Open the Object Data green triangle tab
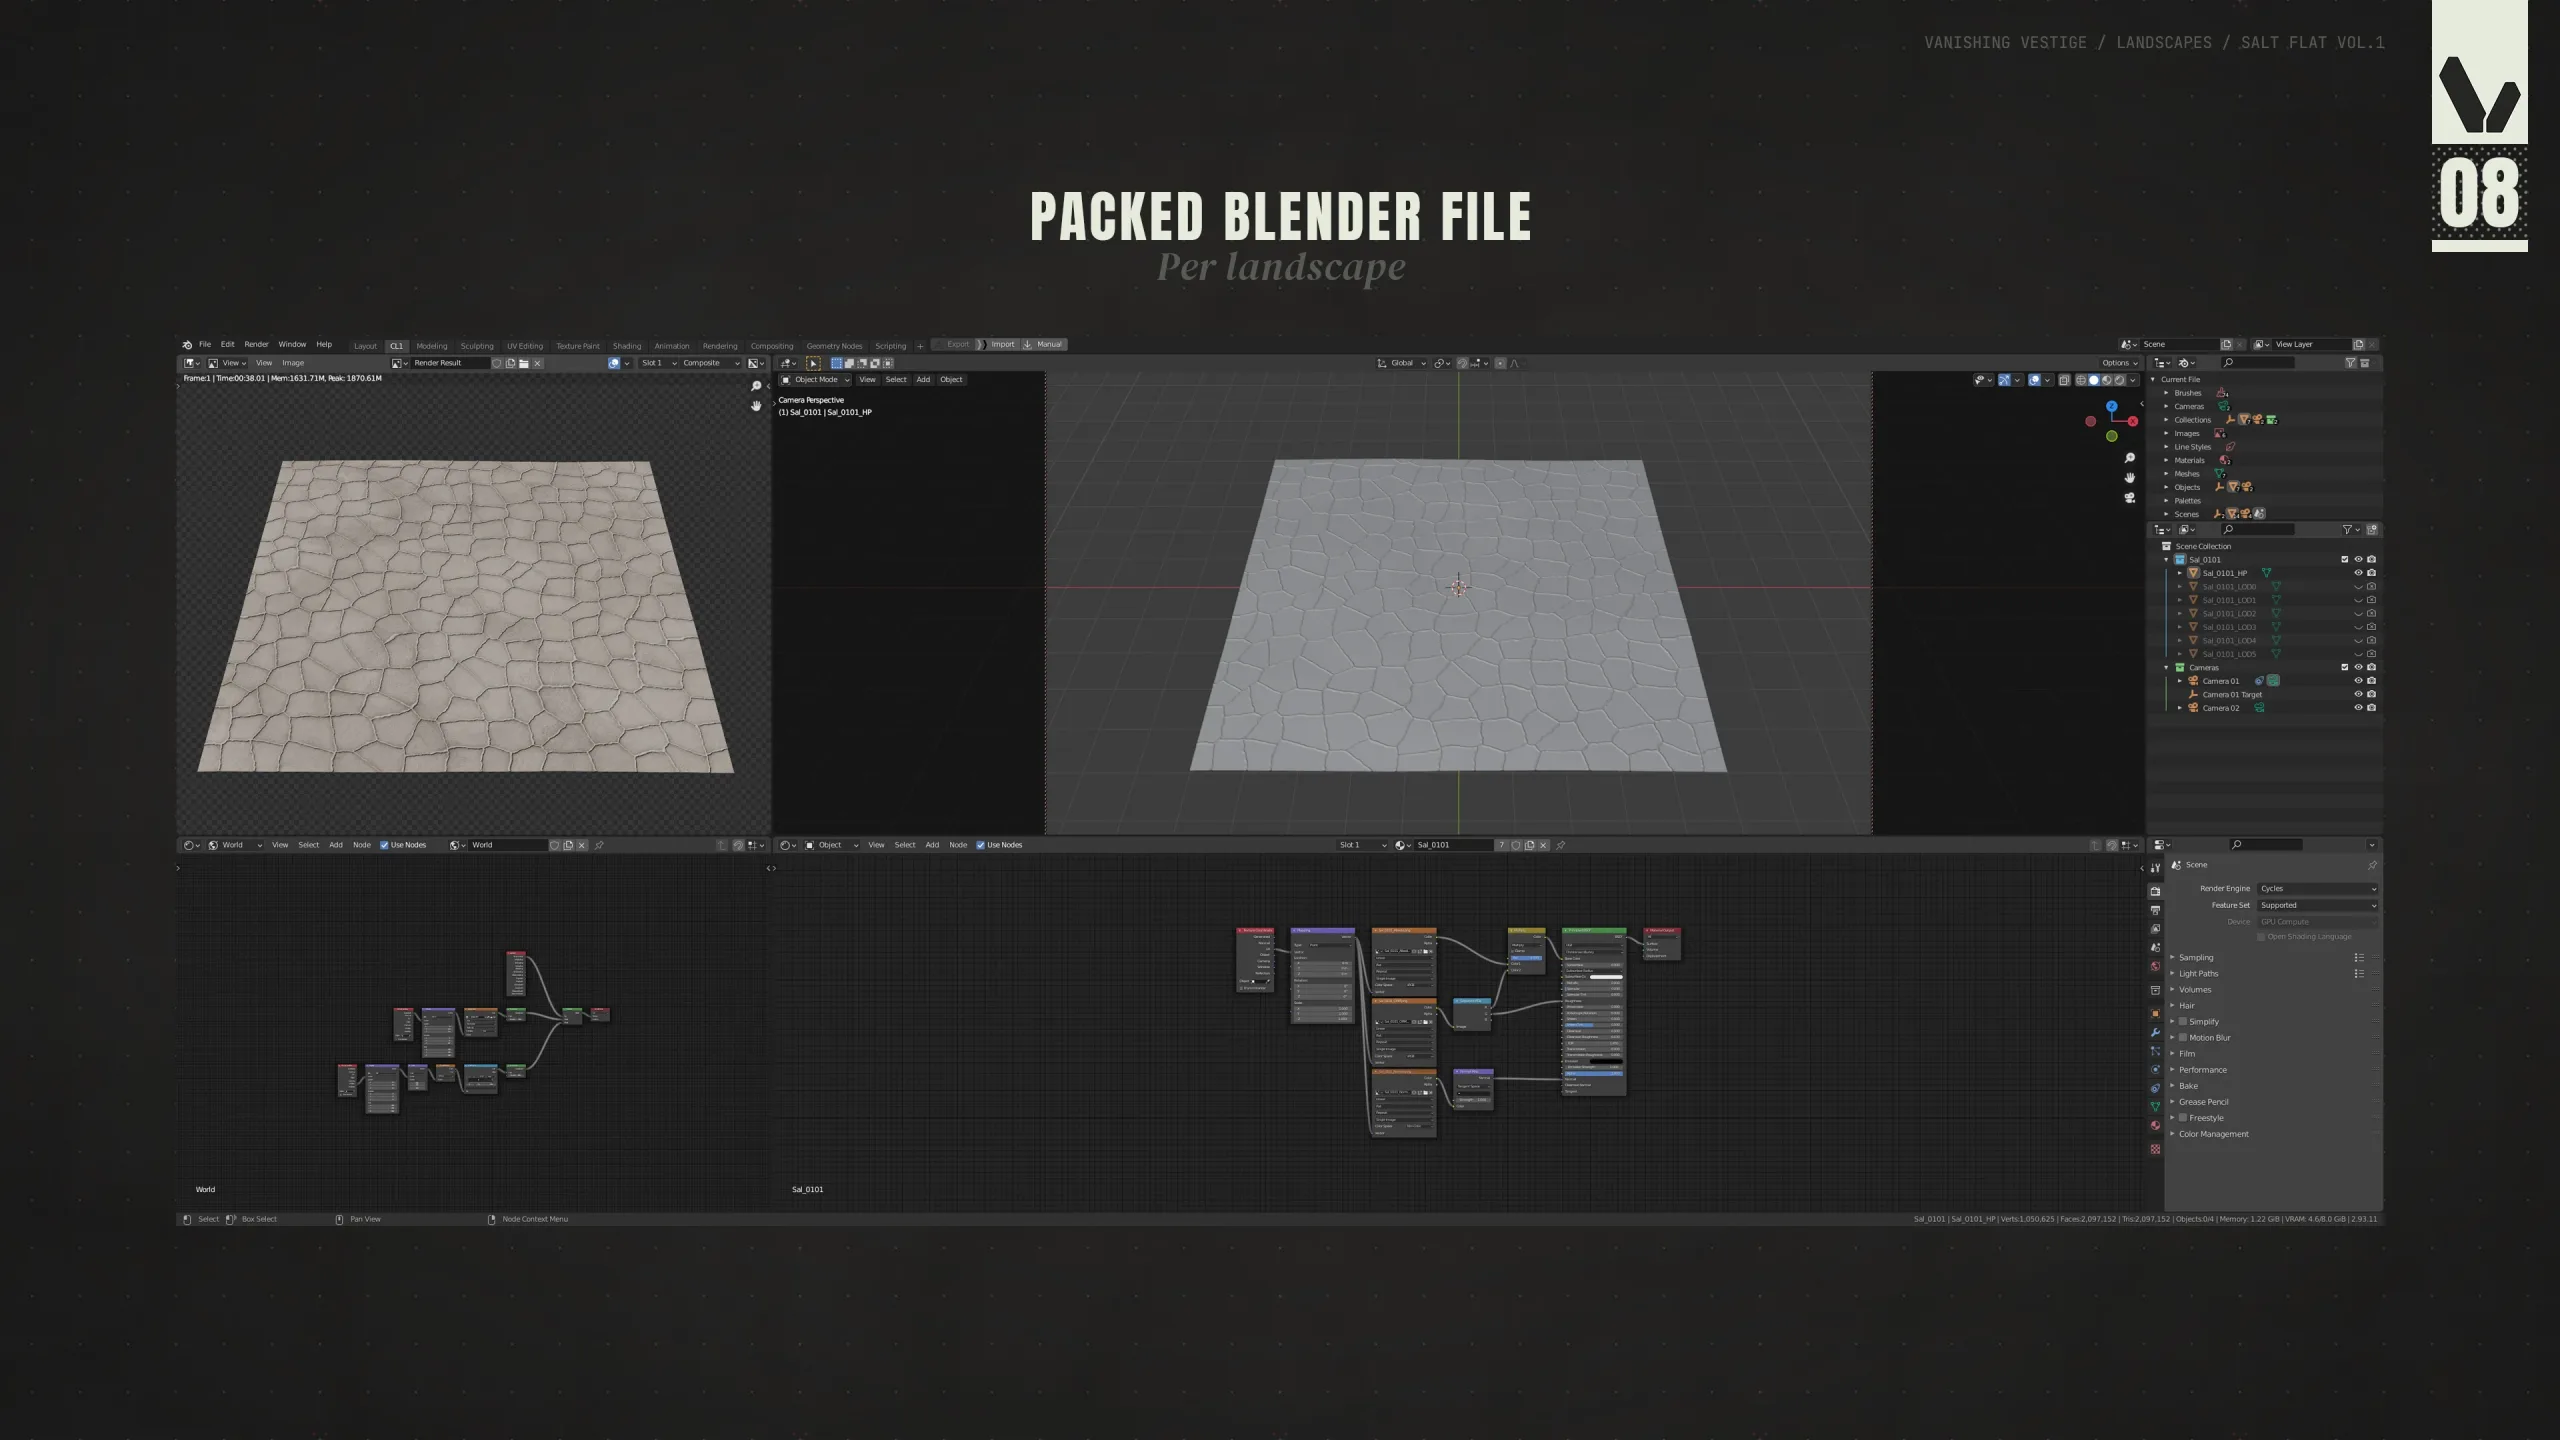 [2155, 1107]
